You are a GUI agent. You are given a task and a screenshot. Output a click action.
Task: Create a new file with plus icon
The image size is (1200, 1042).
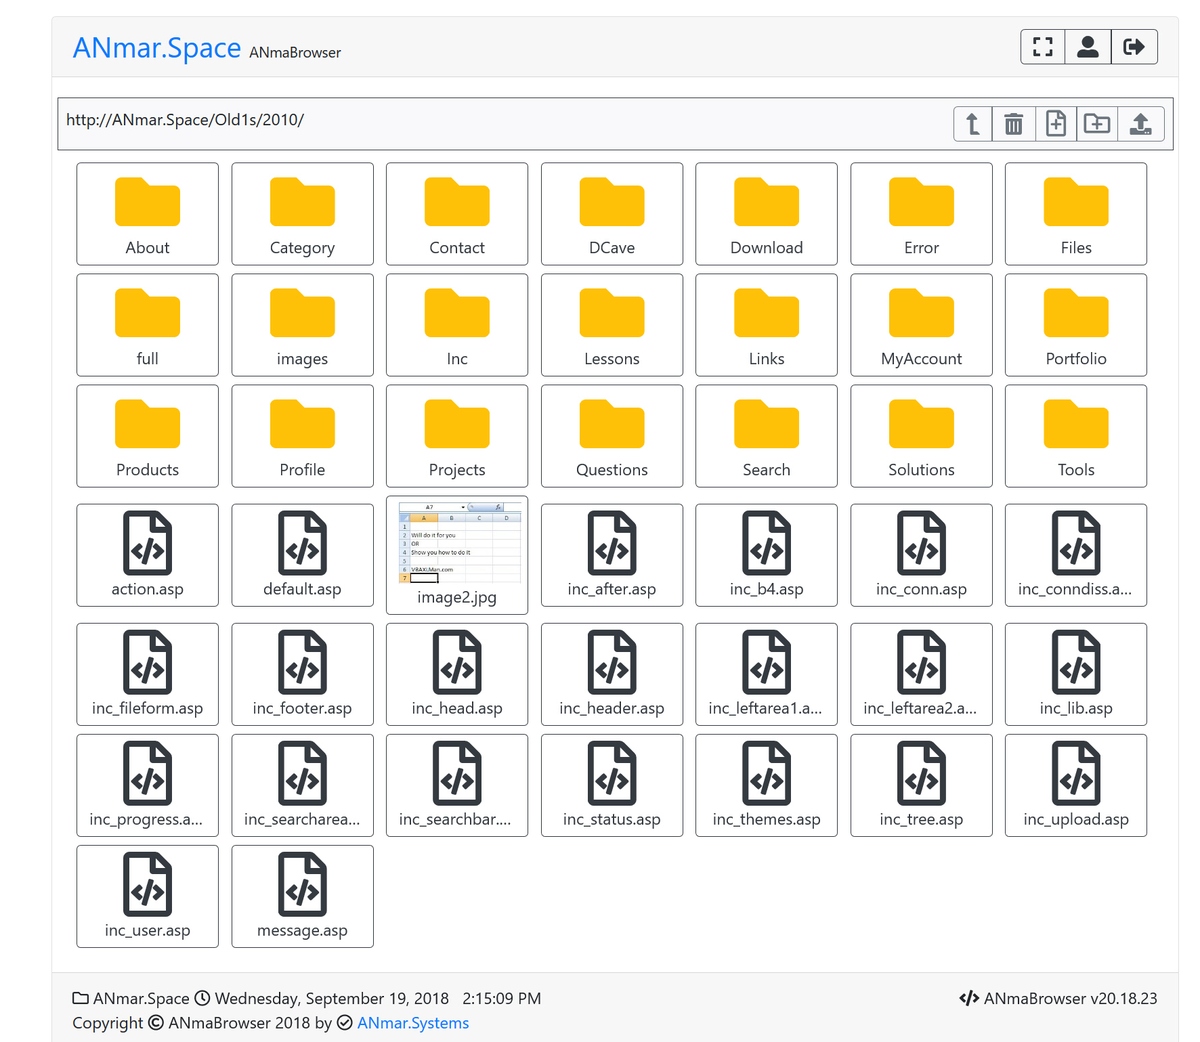tap(1056, 124)
